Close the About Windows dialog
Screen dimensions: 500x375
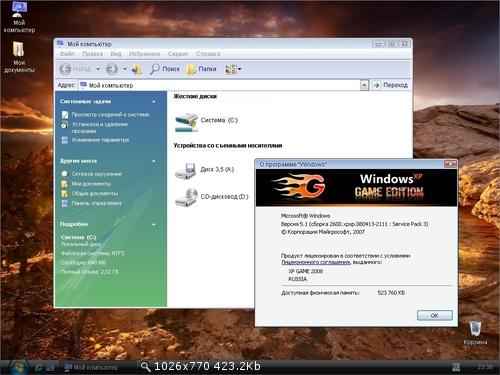pyautogui.click(x=450, y=164)
